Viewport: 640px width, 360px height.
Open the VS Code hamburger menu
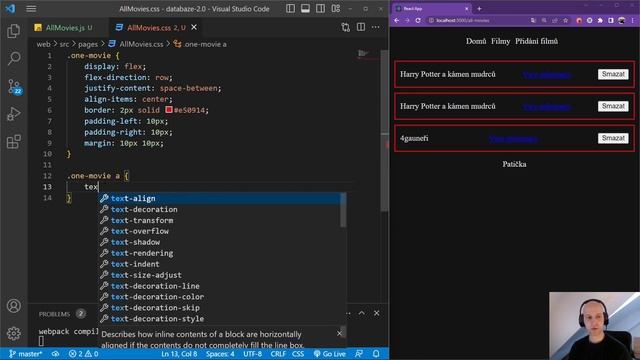pyautogui.click(x=31, y=9)
